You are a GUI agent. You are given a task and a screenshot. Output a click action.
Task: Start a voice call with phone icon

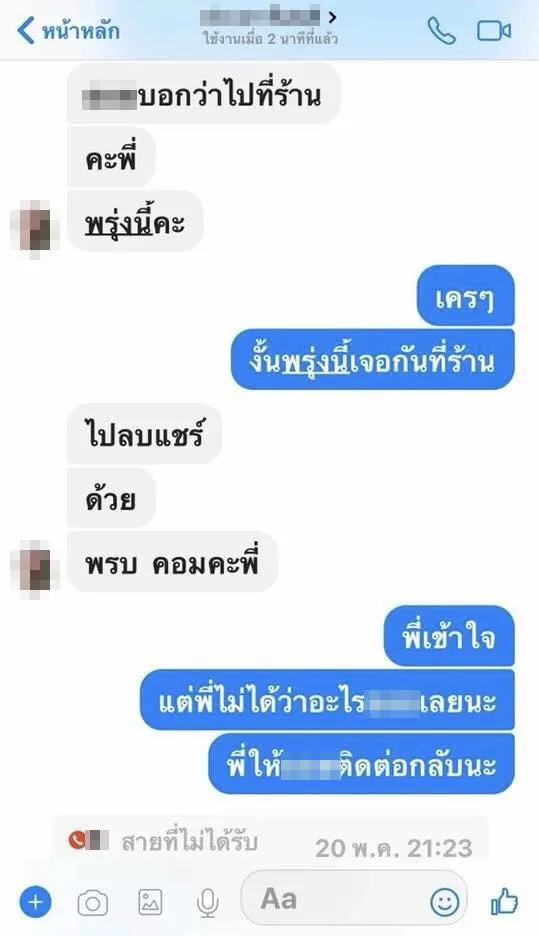click(441, 30)
